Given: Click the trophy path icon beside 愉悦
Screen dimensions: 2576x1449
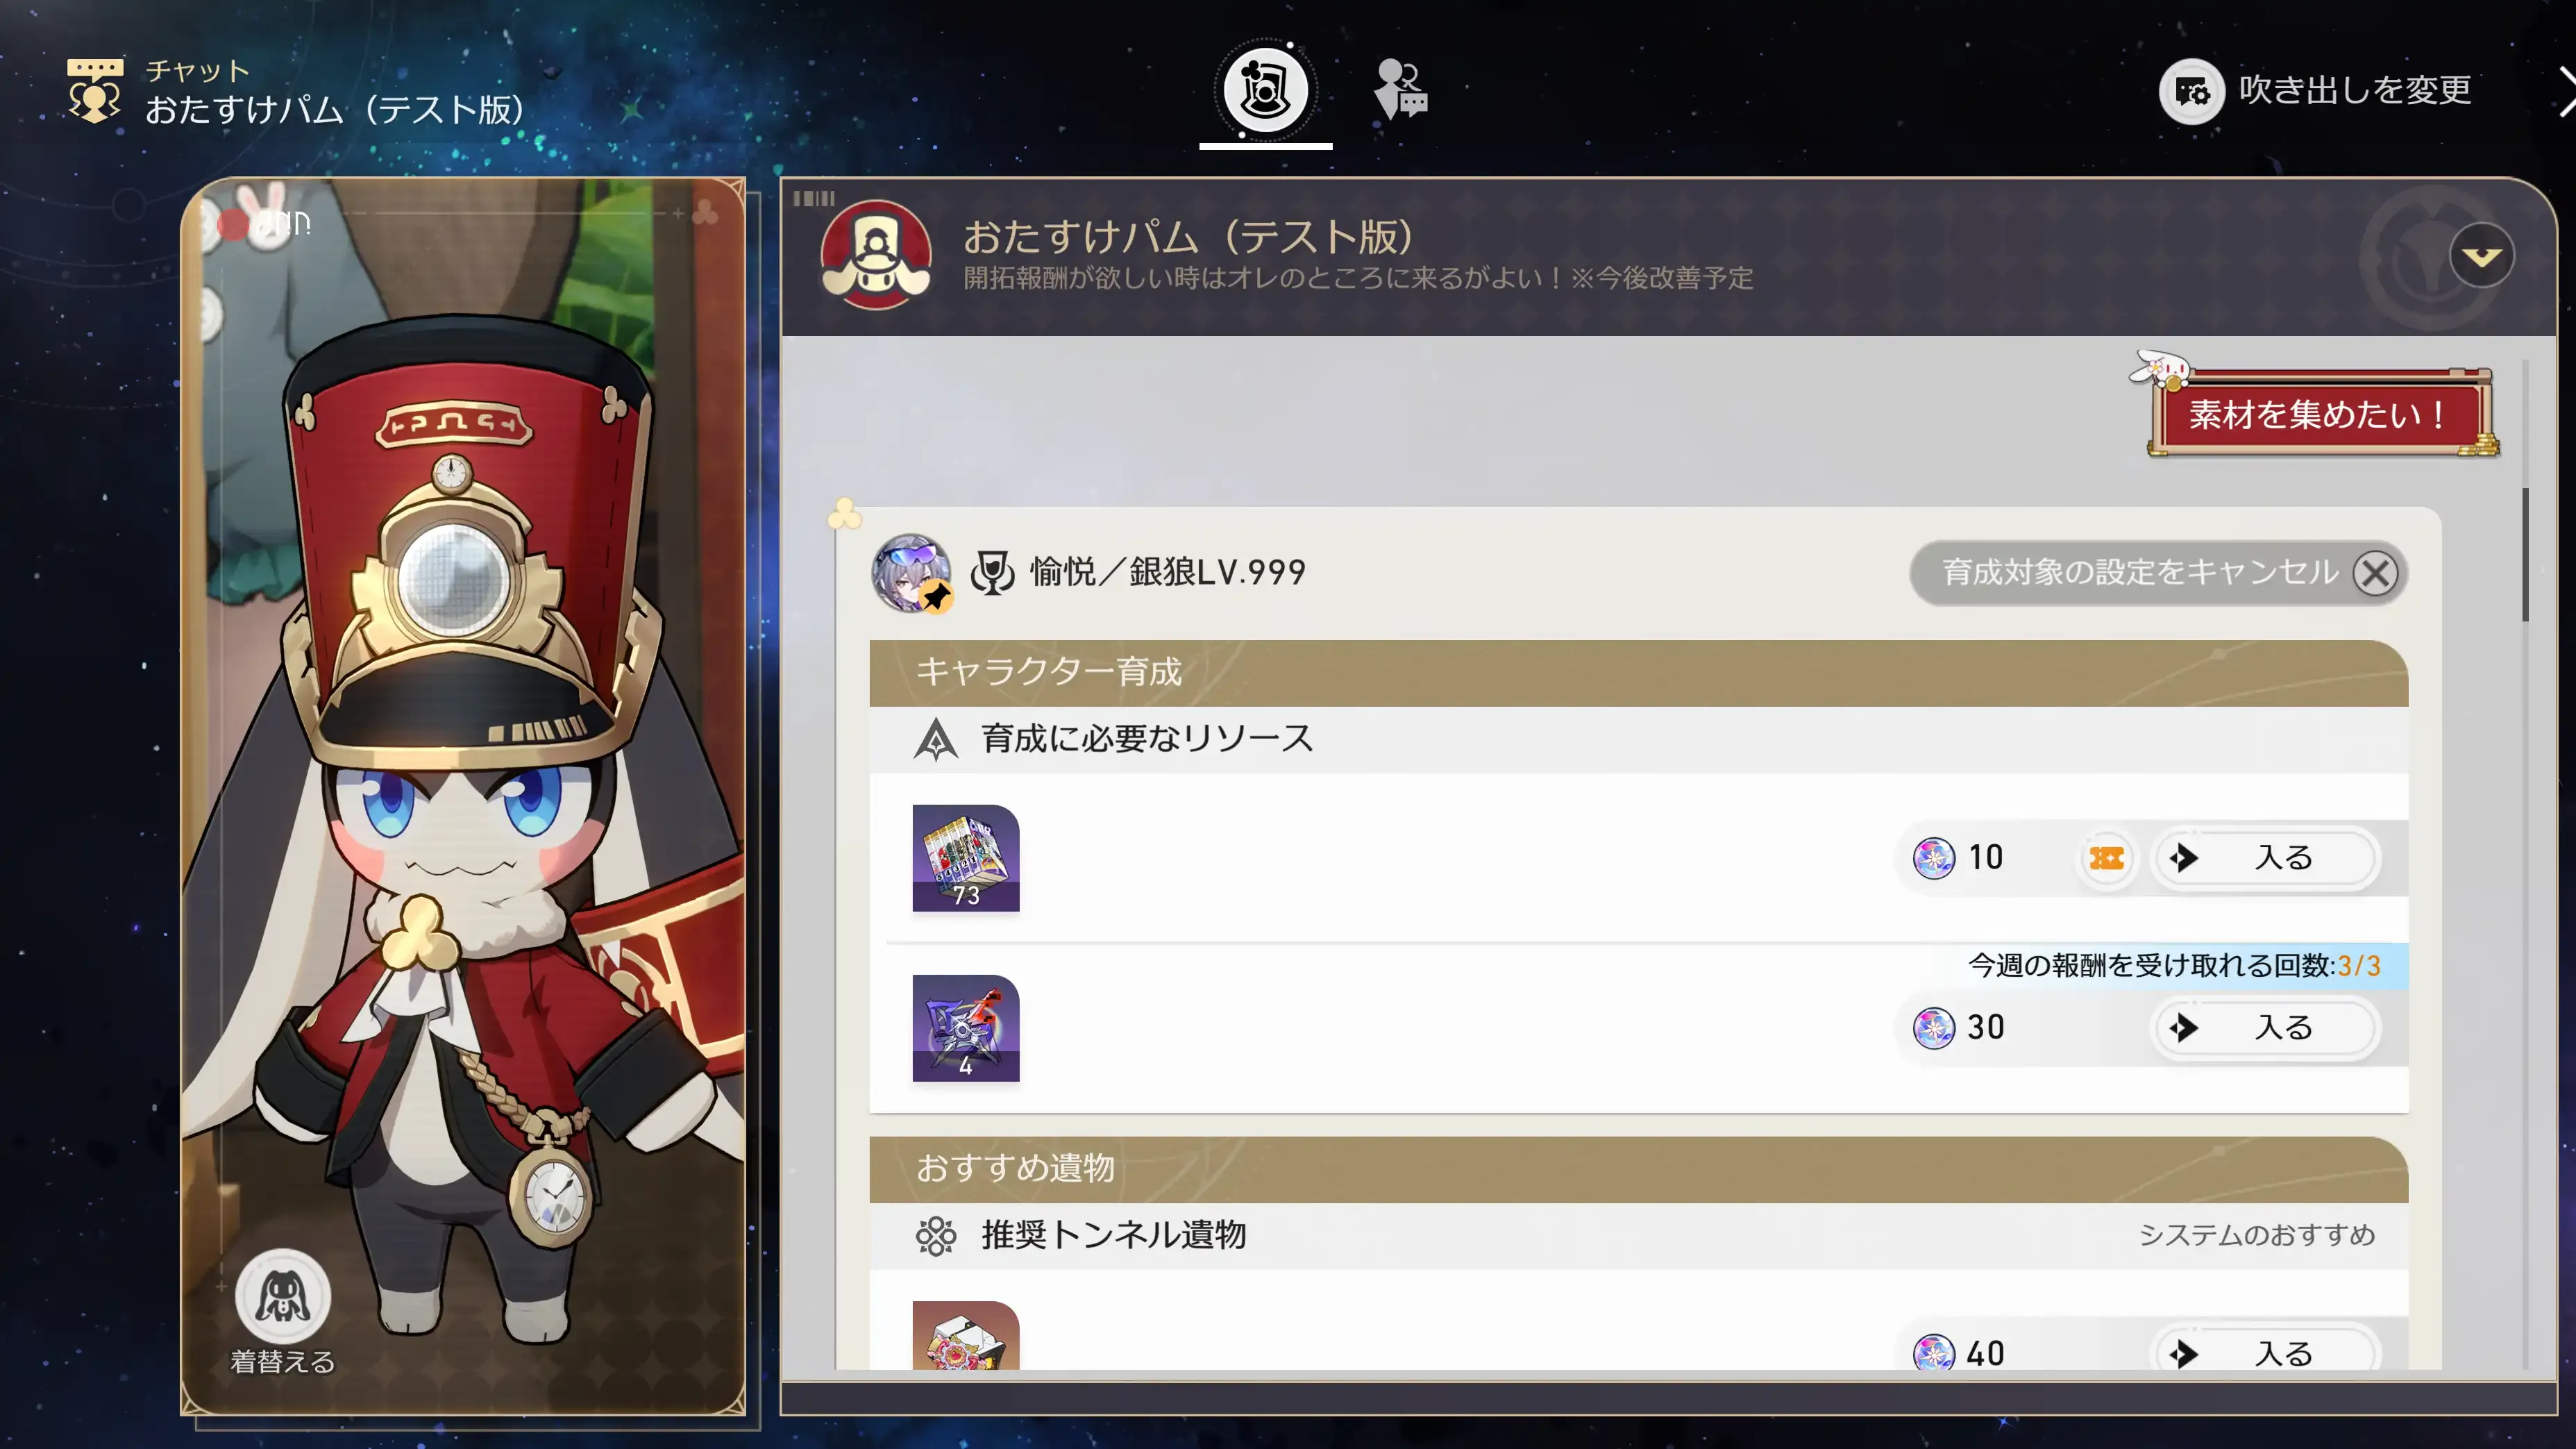Looking at the screenshot, I should pos(992,573).
